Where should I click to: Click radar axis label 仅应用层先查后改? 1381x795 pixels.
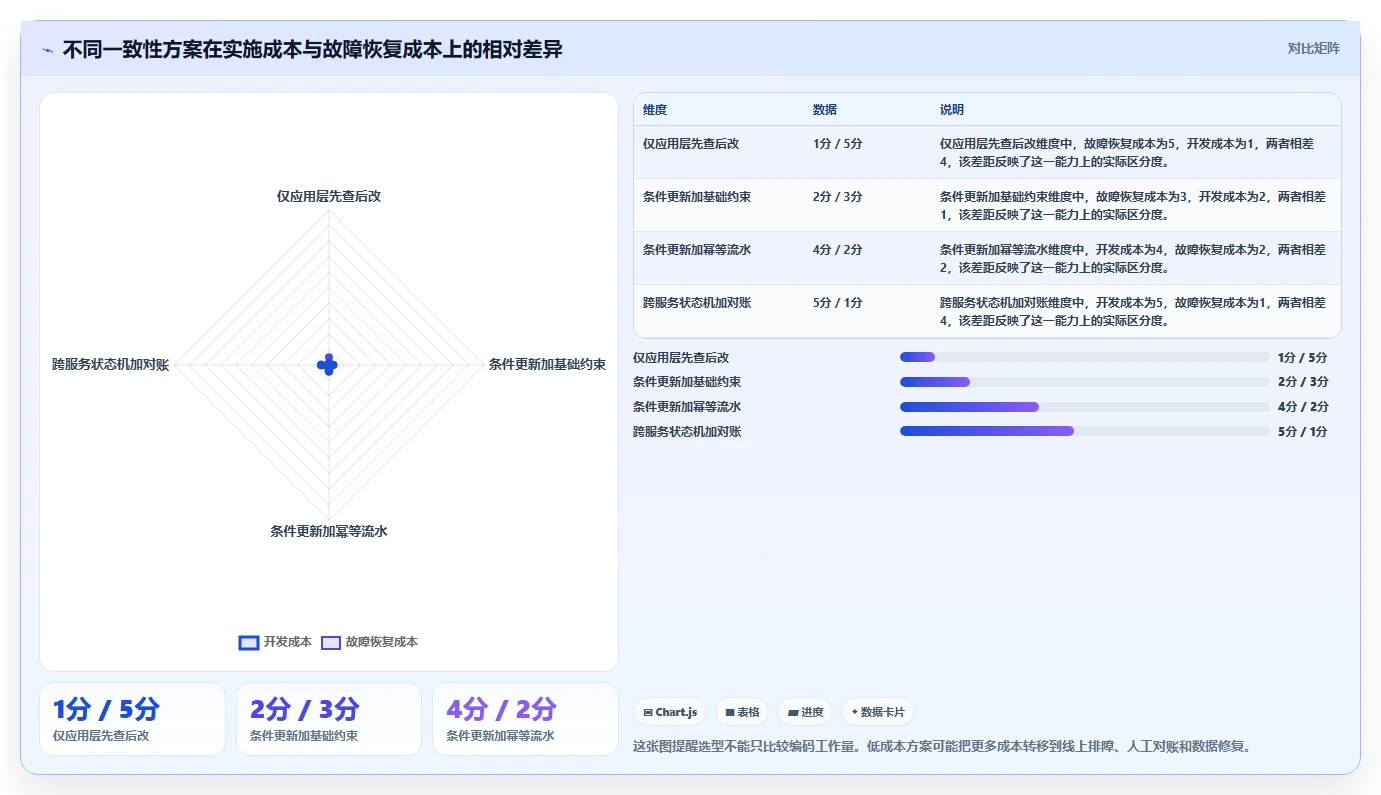coord(329,196)
